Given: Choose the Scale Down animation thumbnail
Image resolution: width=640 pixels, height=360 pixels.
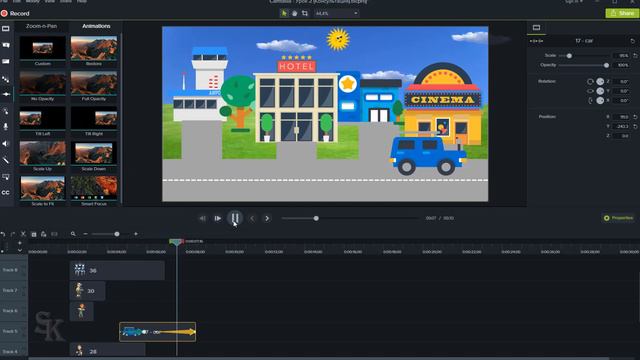Looking at the screenshot, I should pos(94,153).
